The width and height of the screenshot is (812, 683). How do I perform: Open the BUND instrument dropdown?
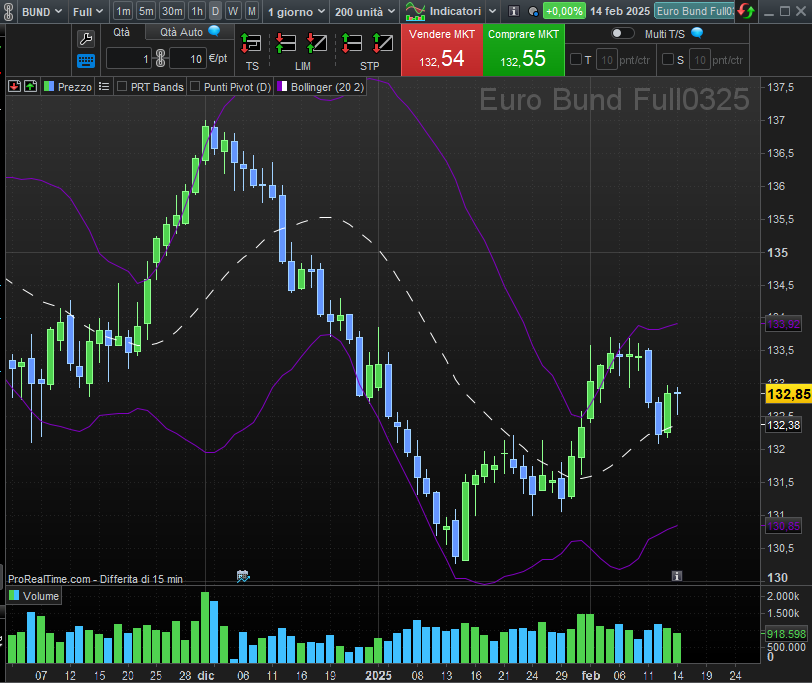coord(41,11)
